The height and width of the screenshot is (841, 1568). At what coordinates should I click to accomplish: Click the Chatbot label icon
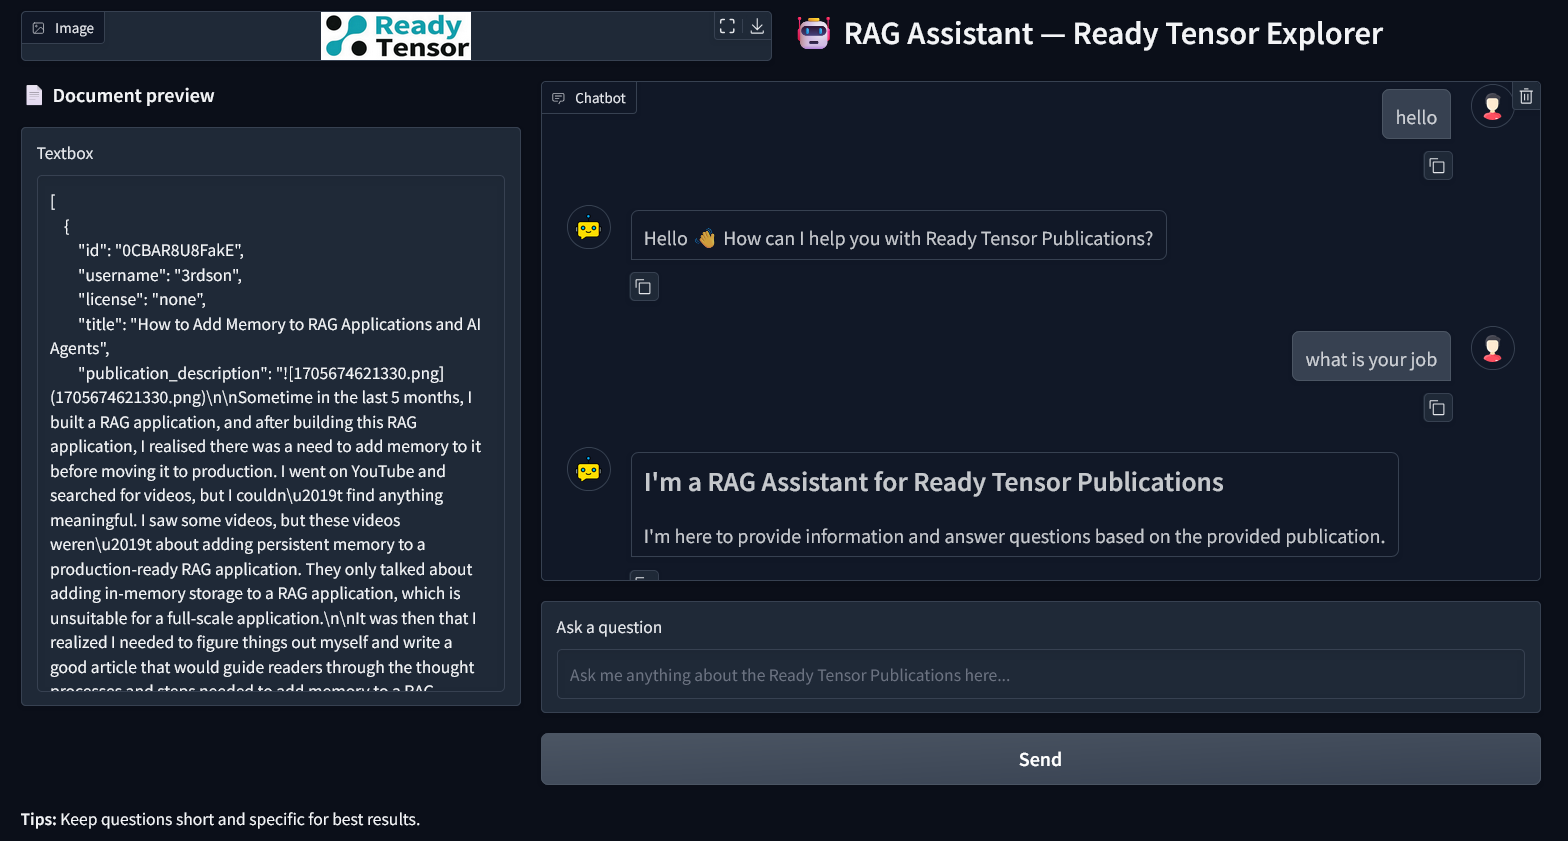[x=559, y=98]
